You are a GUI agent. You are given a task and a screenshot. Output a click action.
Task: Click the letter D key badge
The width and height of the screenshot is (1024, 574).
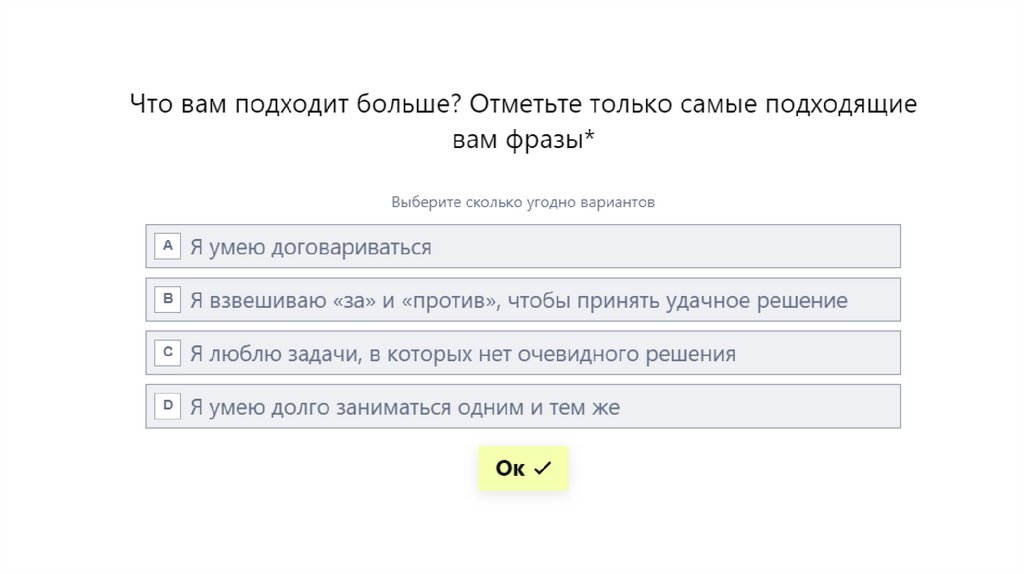168,406
